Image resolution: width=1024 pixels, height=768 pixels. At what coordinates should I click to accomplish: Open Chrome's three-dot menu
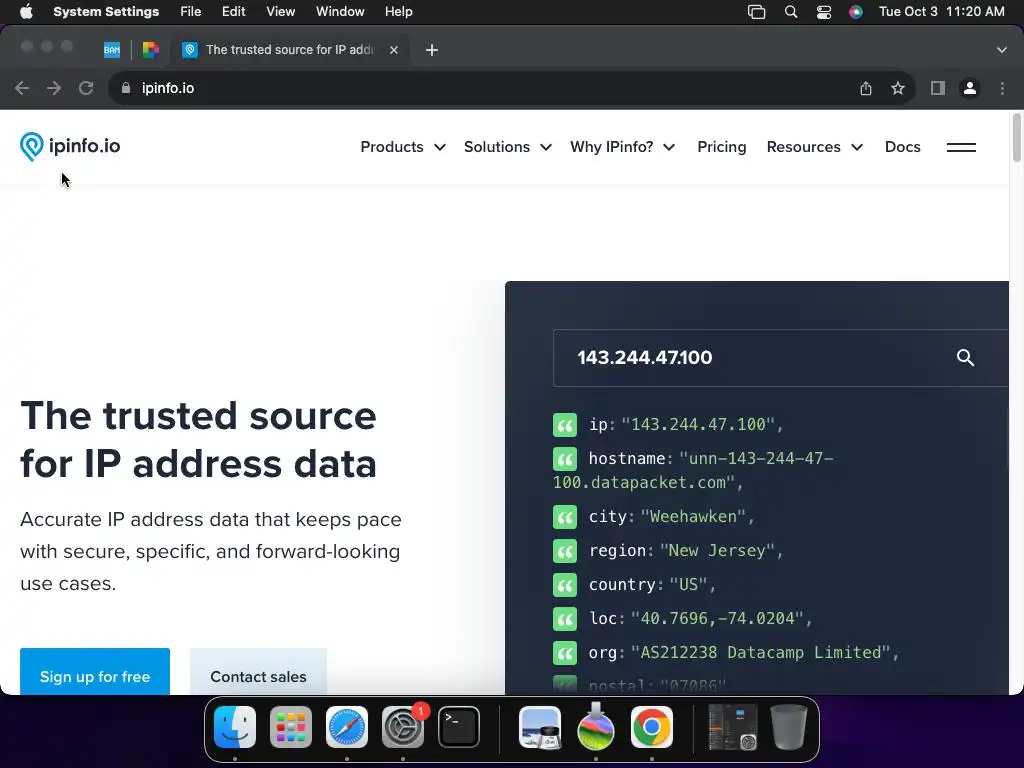(1002, 88)
